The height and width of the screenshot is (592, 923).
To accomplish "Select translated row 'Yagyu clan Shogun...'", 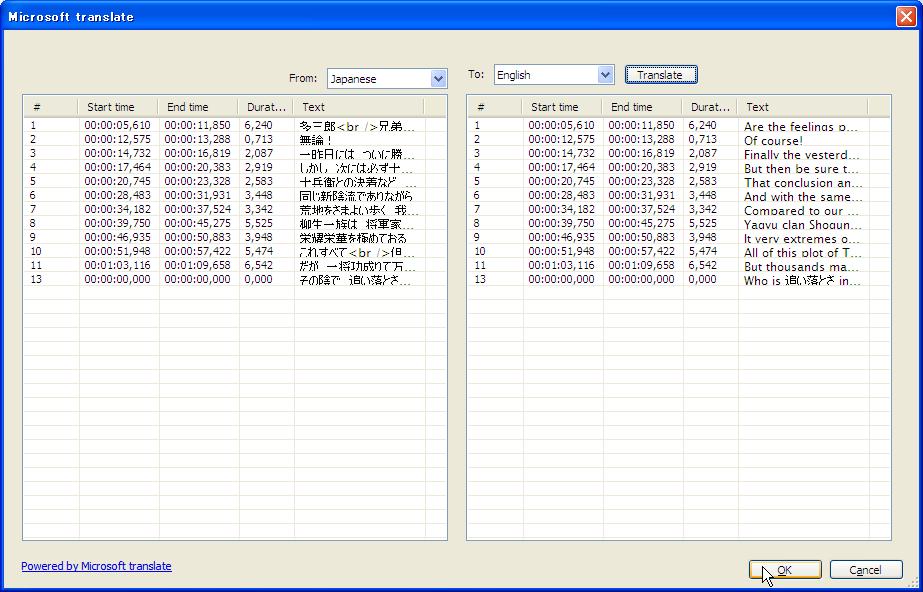I will click(803, 225).
